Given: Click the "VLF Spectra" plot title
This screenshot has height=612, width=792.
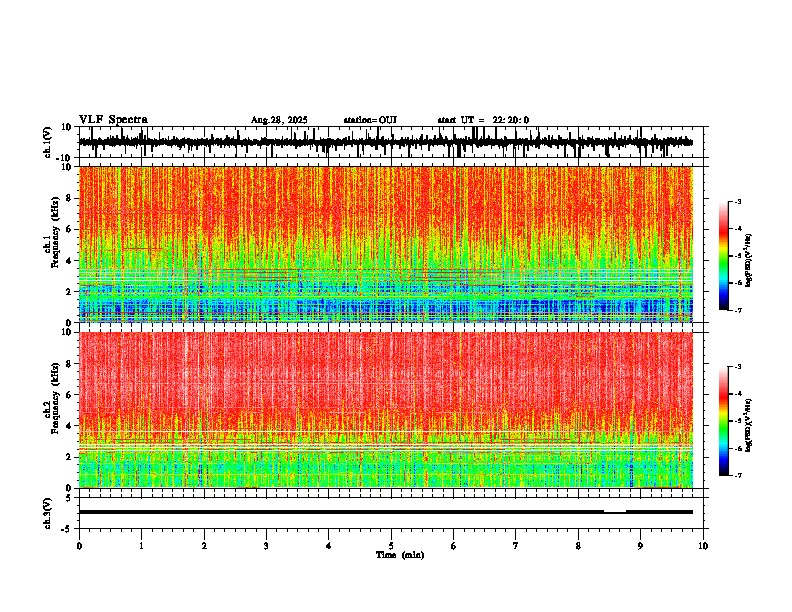Looking at the screenshot, I should click(113, 120).
